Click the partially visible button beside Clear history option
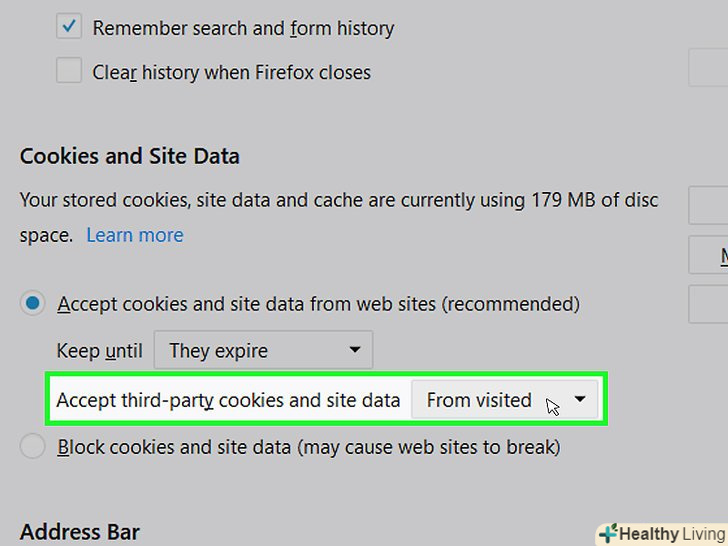Screen dimensions: 728x546 point(709,68)
